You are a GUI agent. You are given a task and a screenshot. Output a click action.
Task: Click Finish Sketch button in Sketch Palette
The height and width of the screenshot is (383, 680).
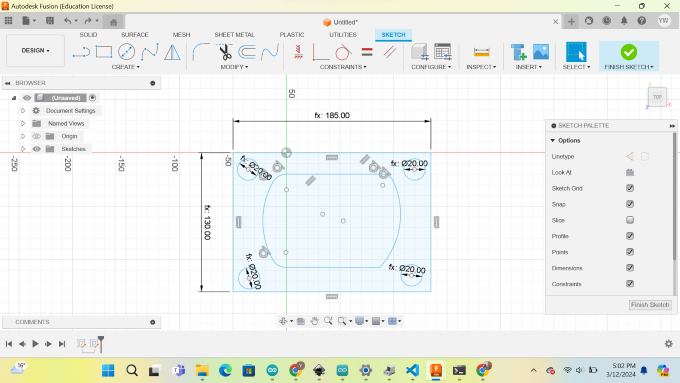click(x=650, y=304)
